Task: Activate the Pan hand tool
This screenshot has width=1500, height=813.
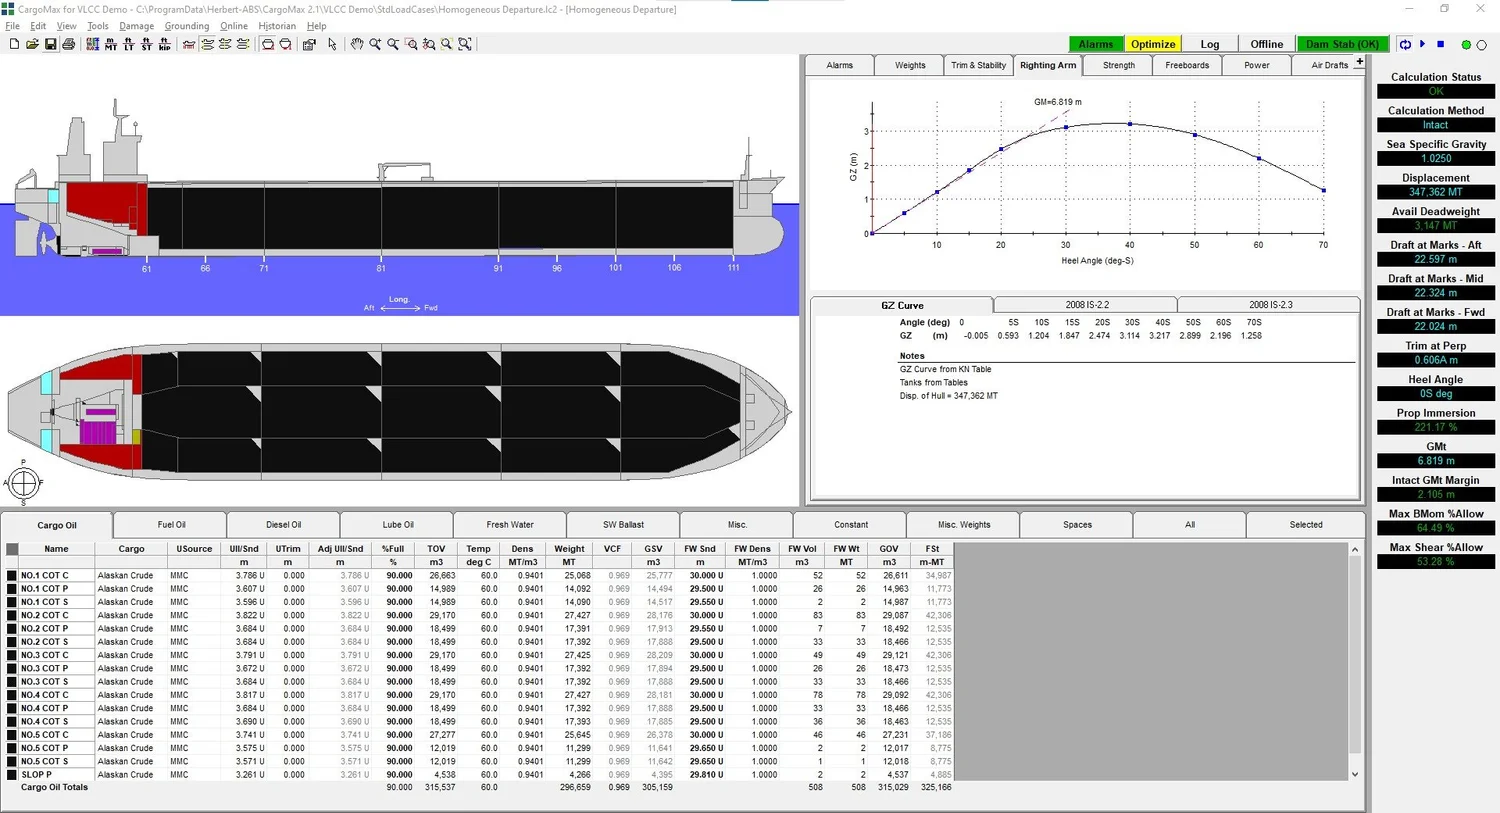Action: (357, 44)
